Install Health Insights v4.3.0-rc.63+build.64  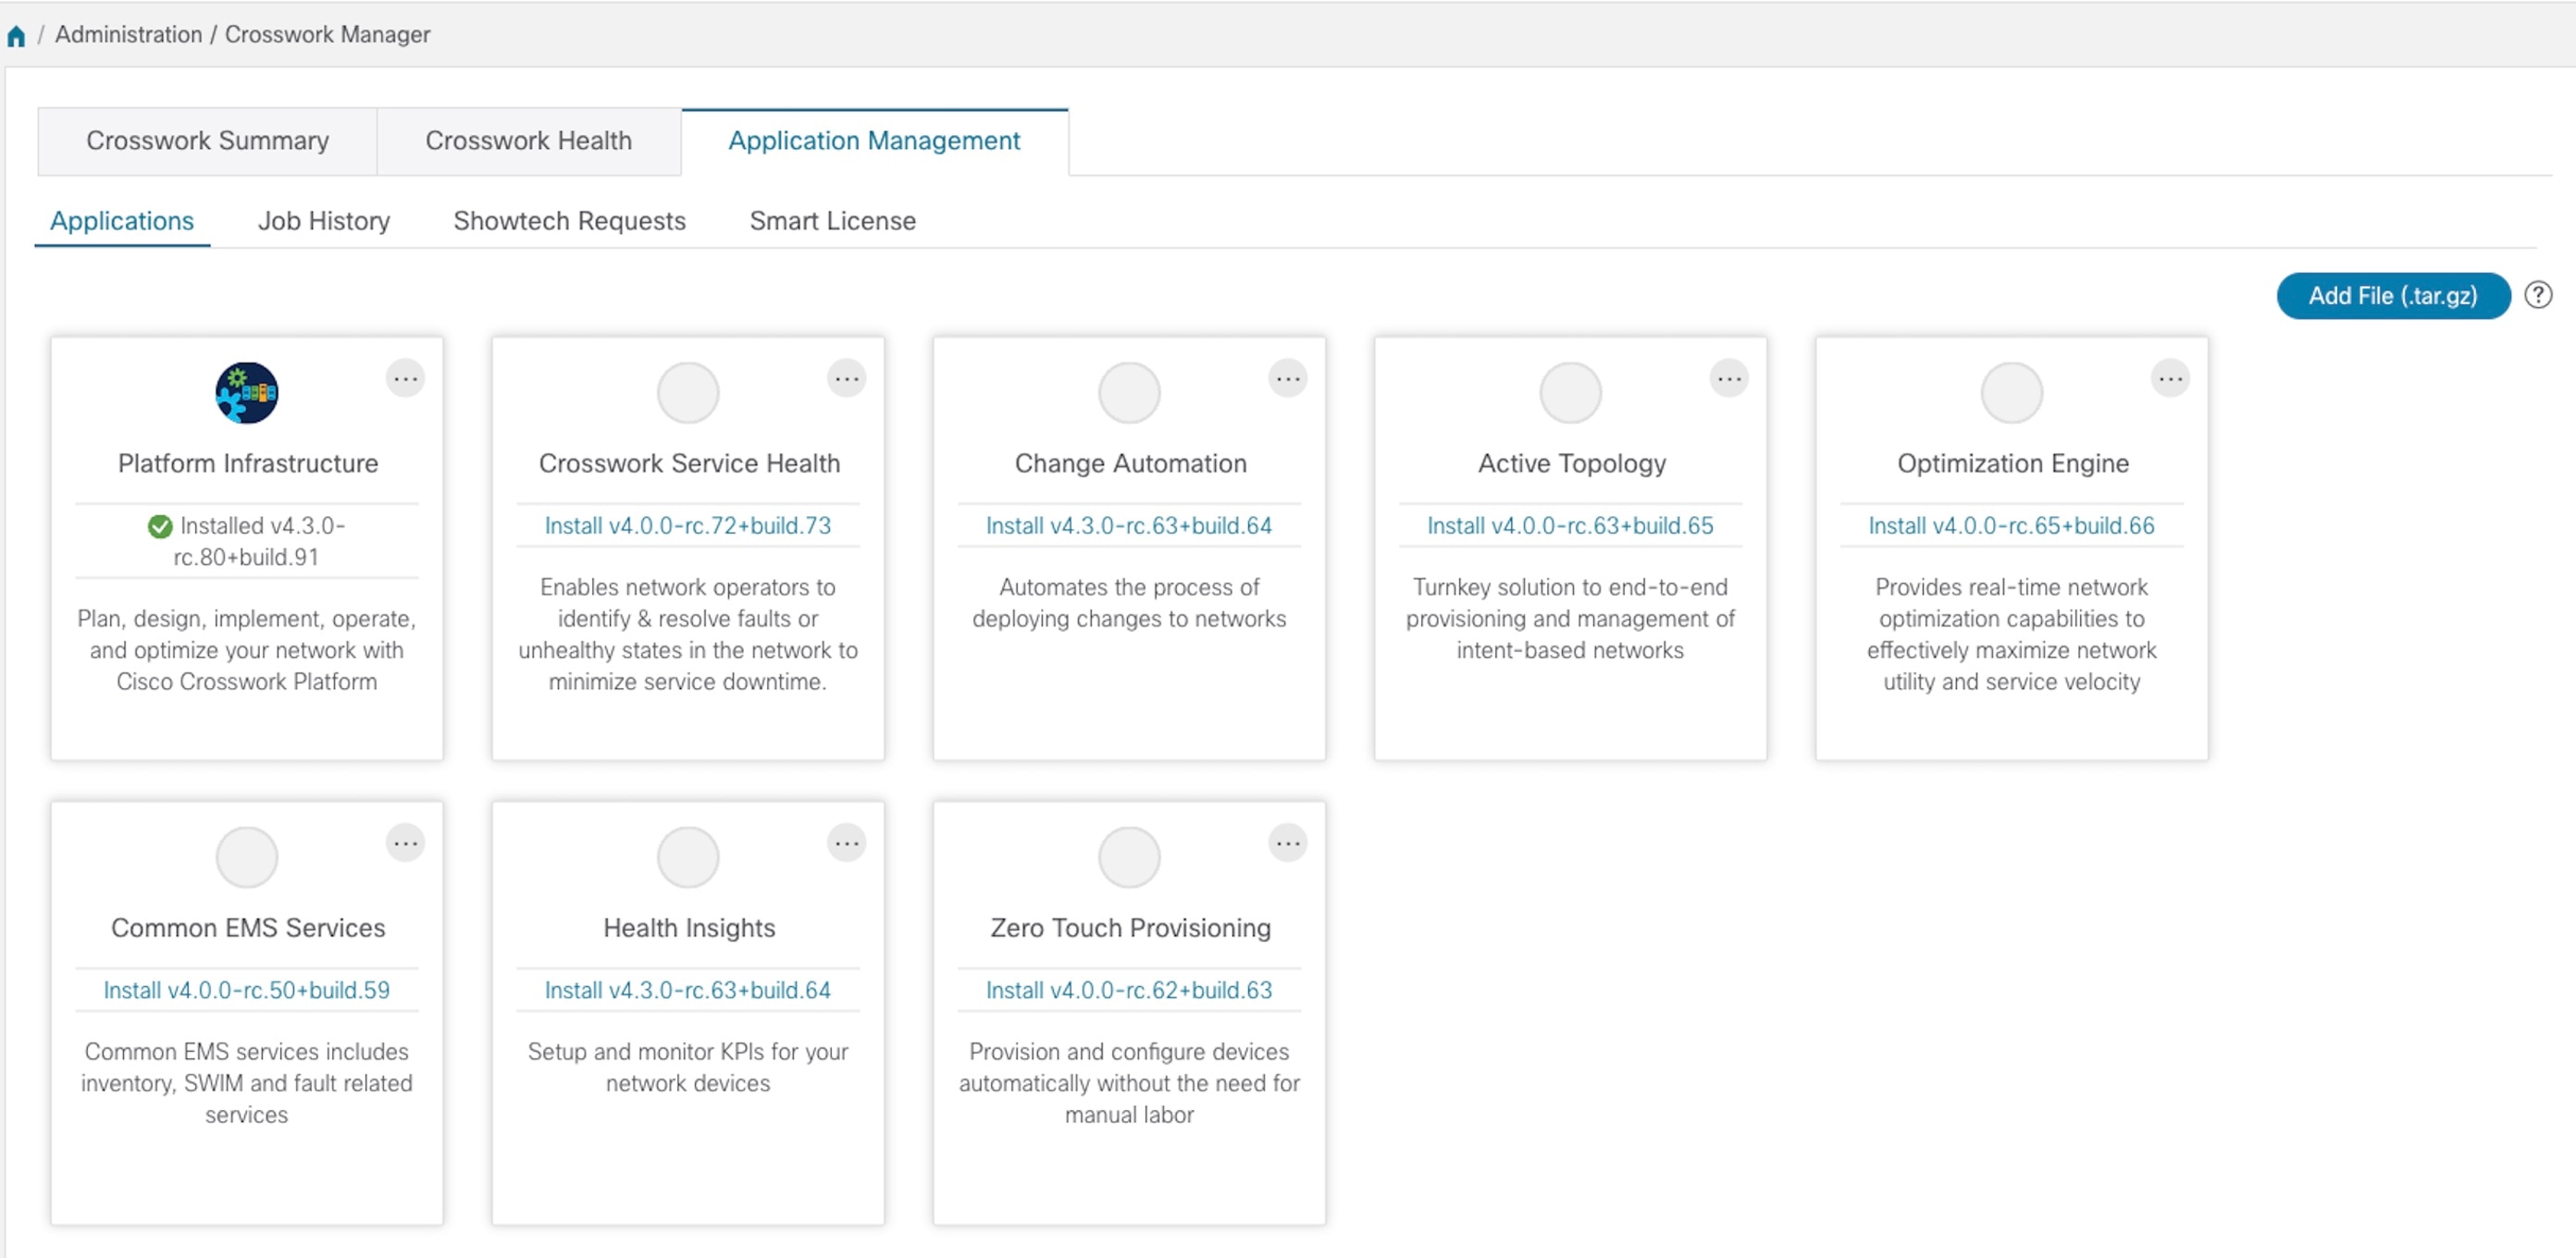(688, 990)
